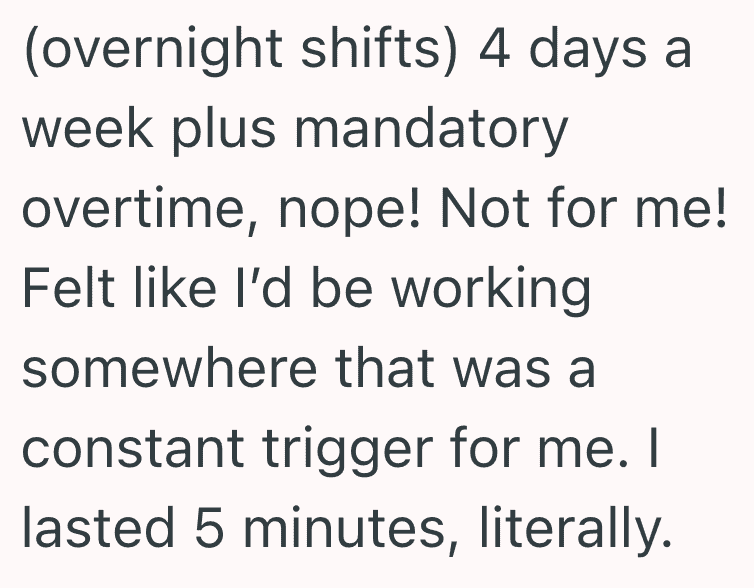Click the word "constant"

pyautogui.click(x=133, y=449)
